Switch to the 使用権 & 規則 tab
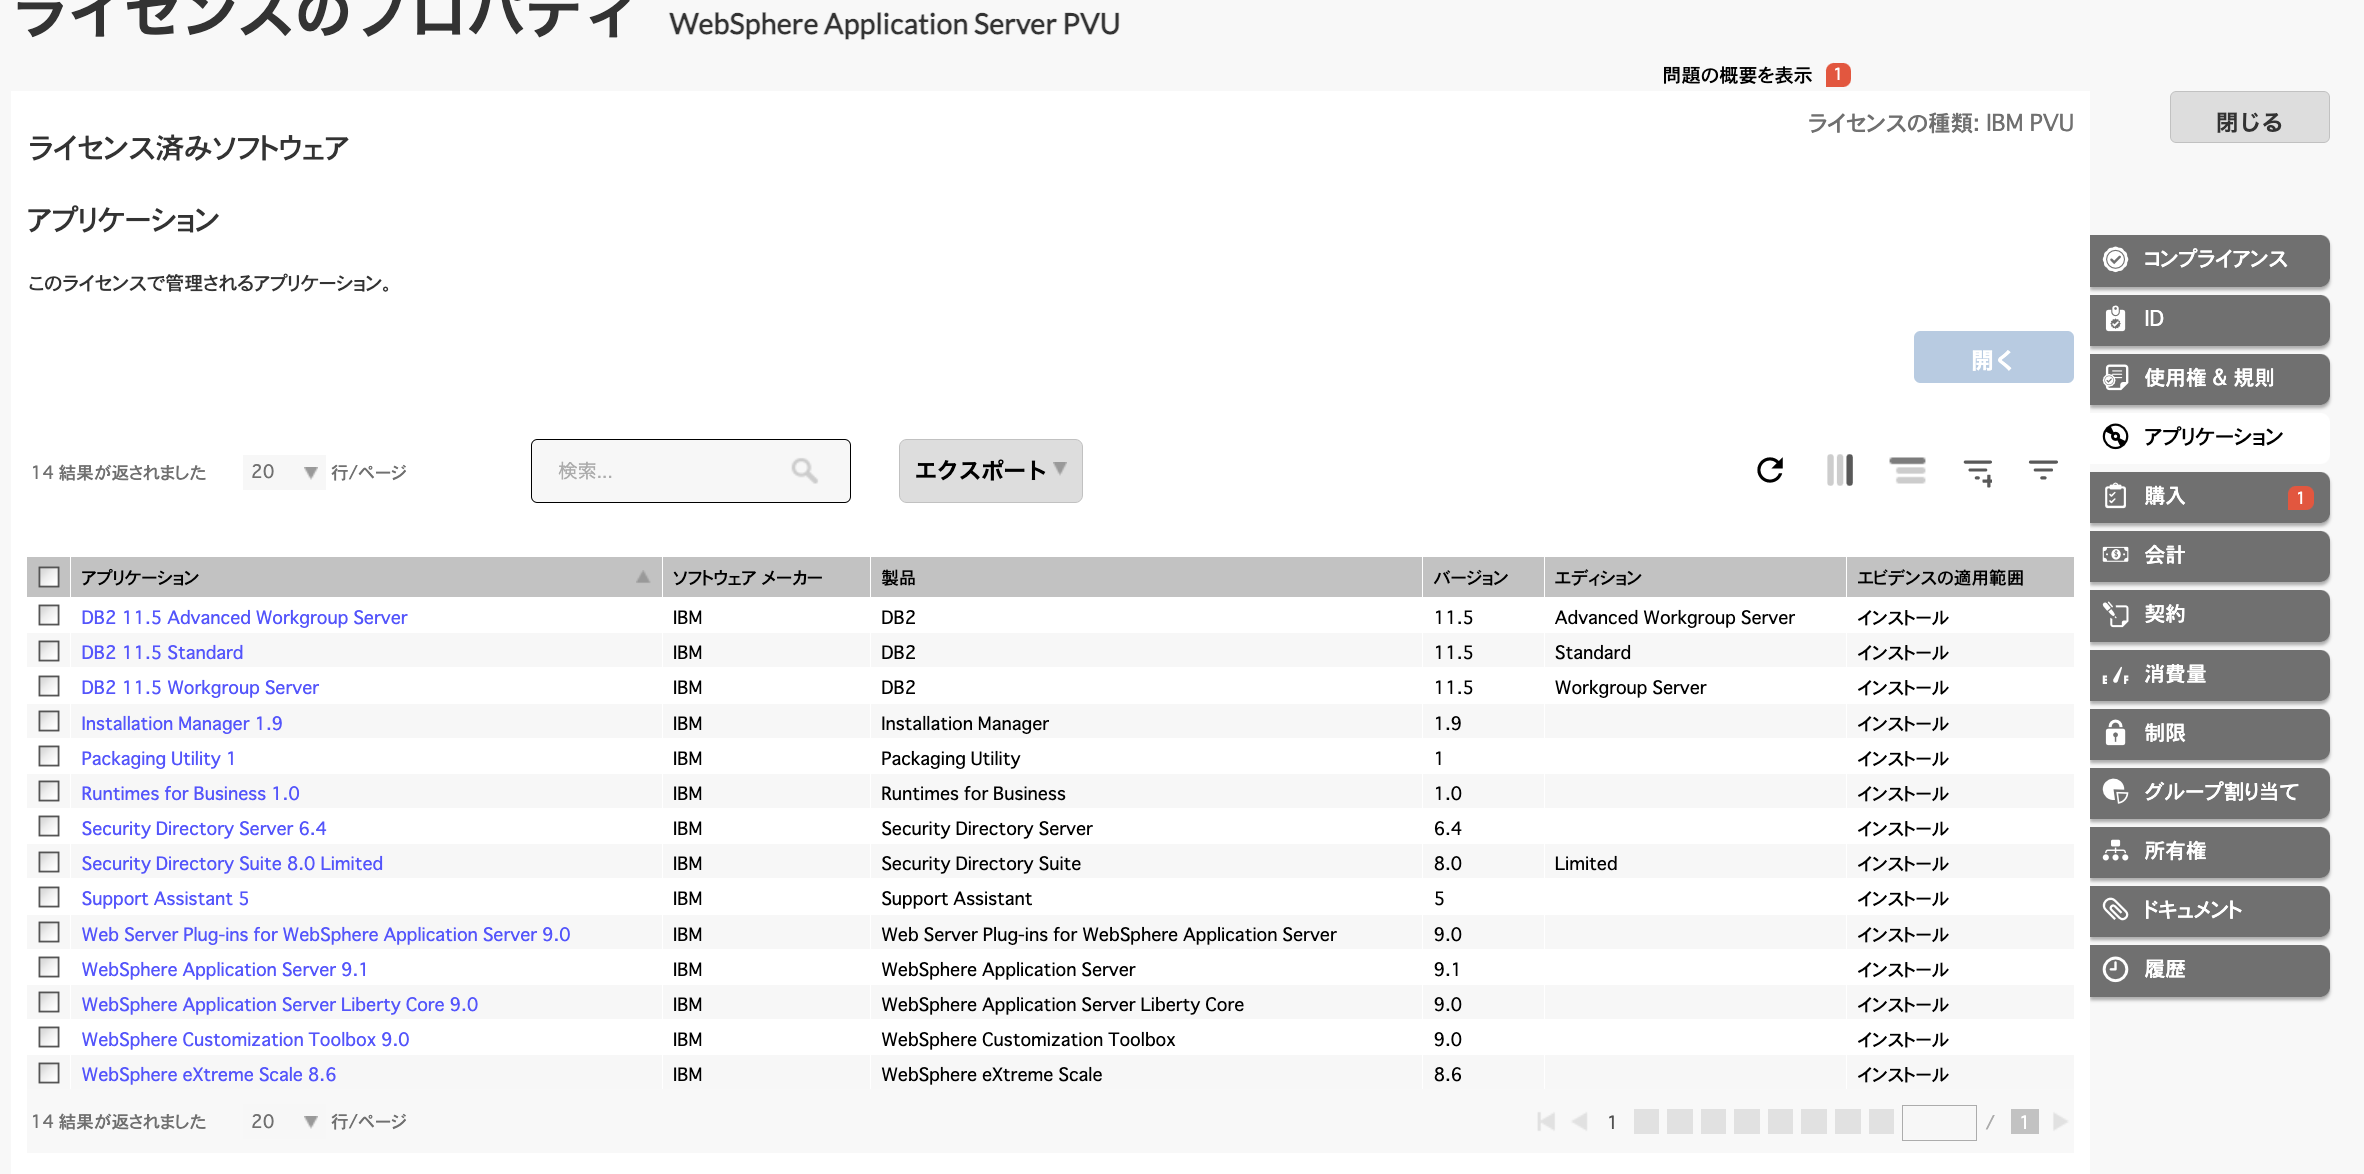 (2209, 378)
